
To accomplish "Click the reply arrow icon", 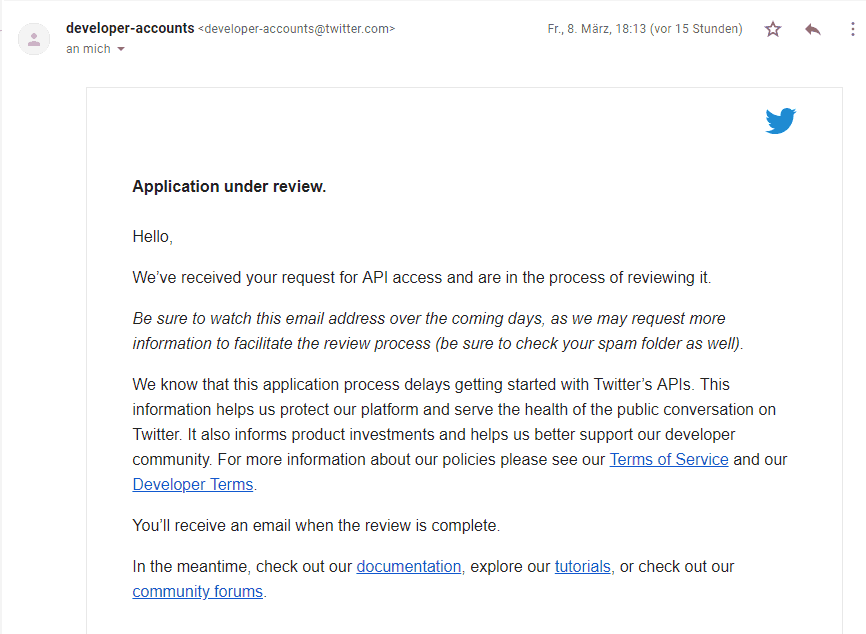I will (x=812, y=29).
